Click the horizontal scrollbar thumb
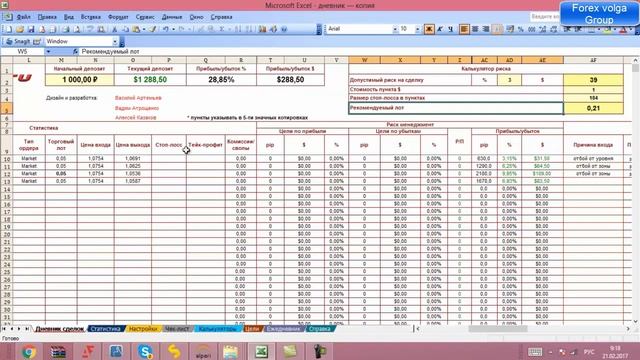The height and width of the screenshot is (360, 640). coord(498,329)
